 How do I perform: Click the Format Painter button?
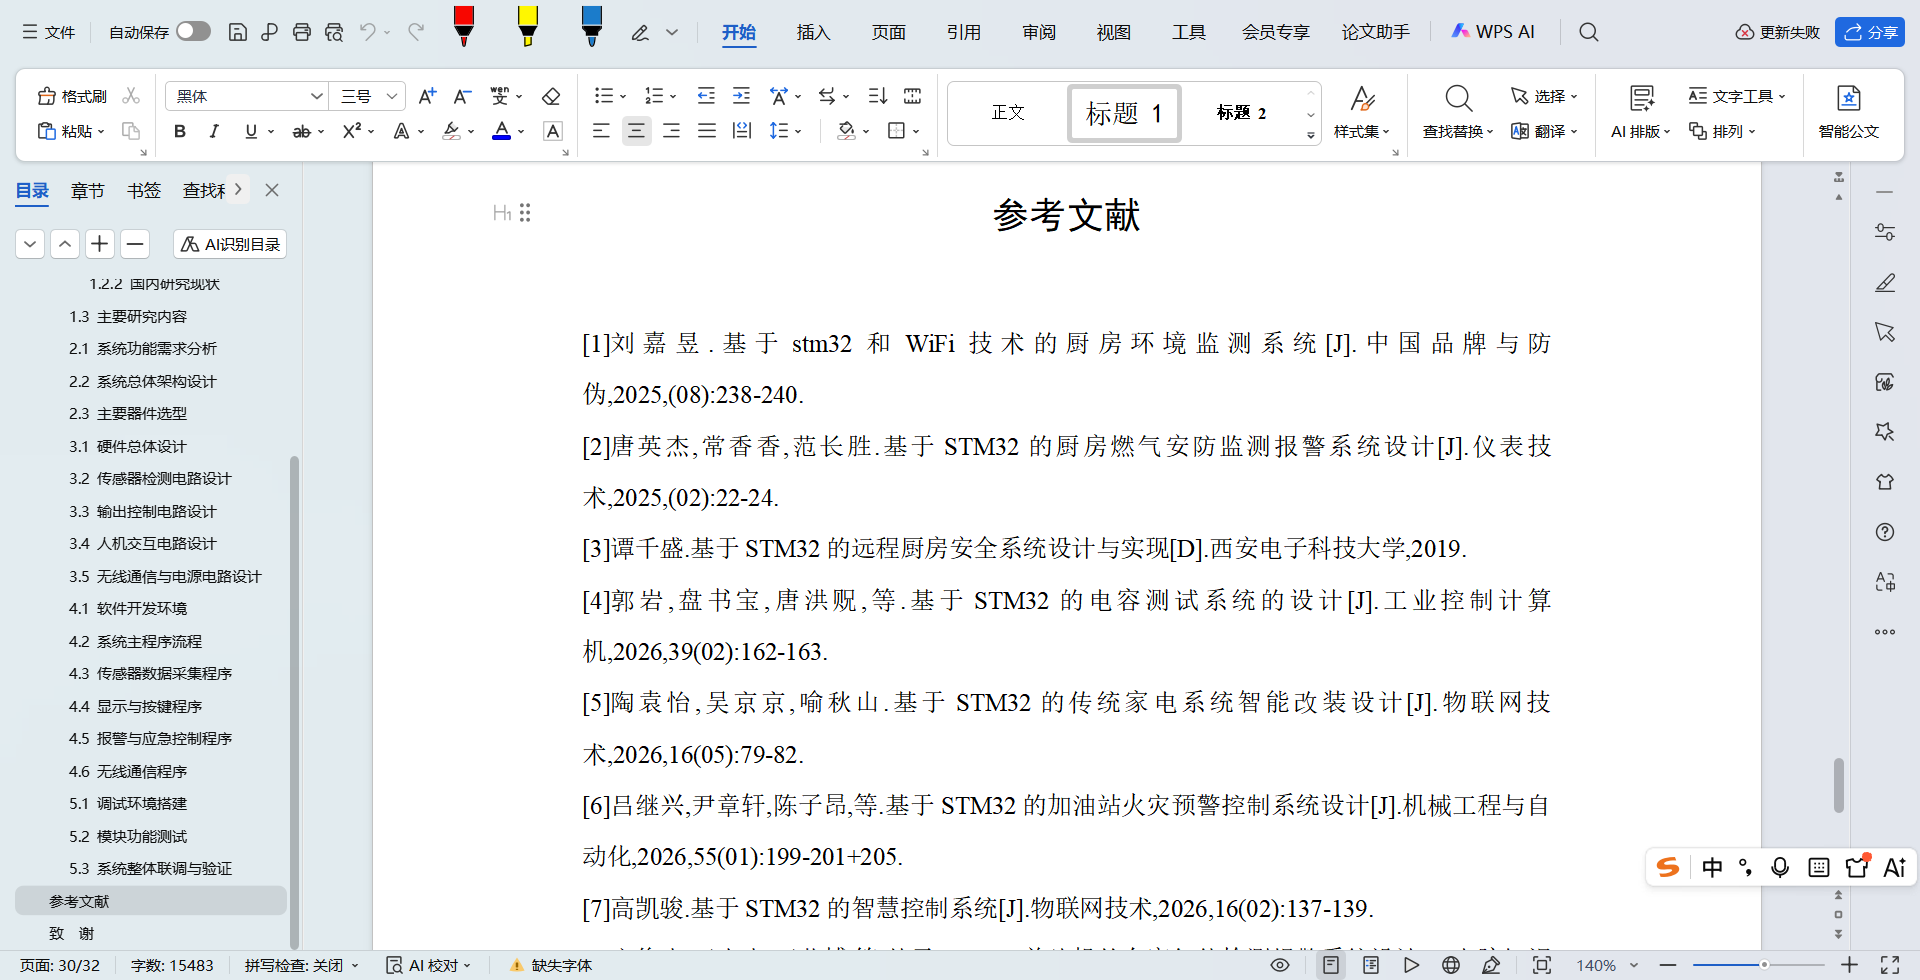72,96
